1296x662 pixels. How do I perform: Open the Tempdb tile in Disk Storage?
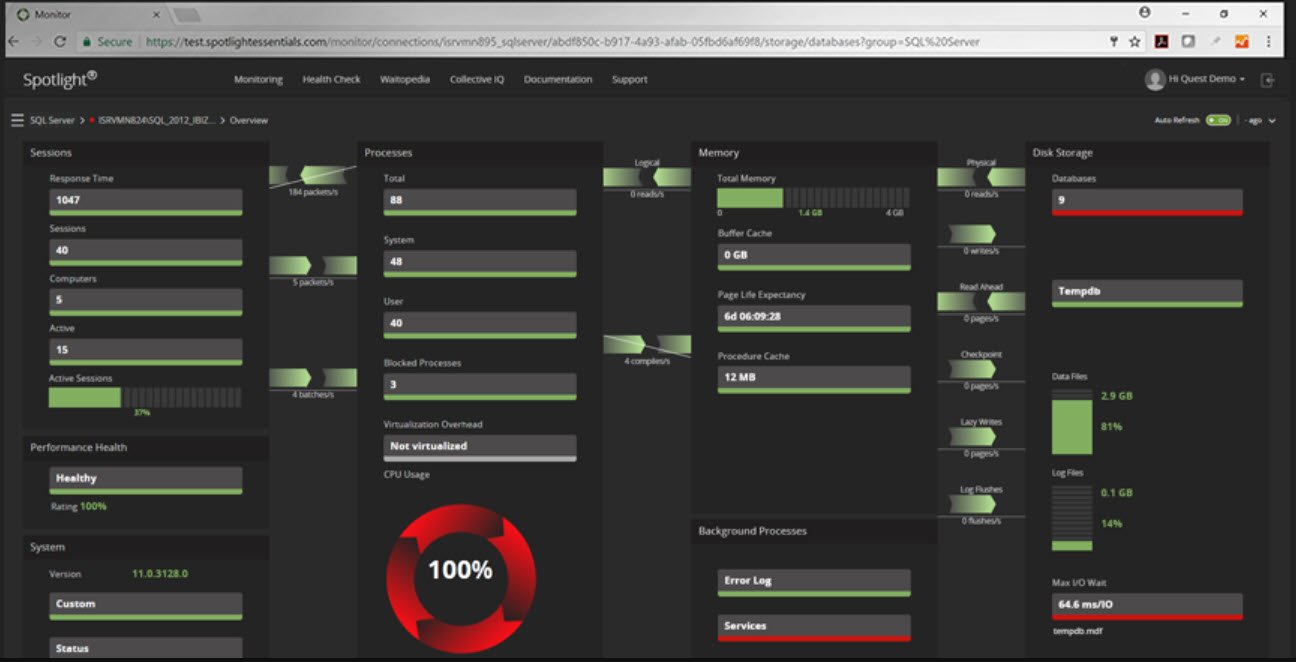coord(1147,293)
